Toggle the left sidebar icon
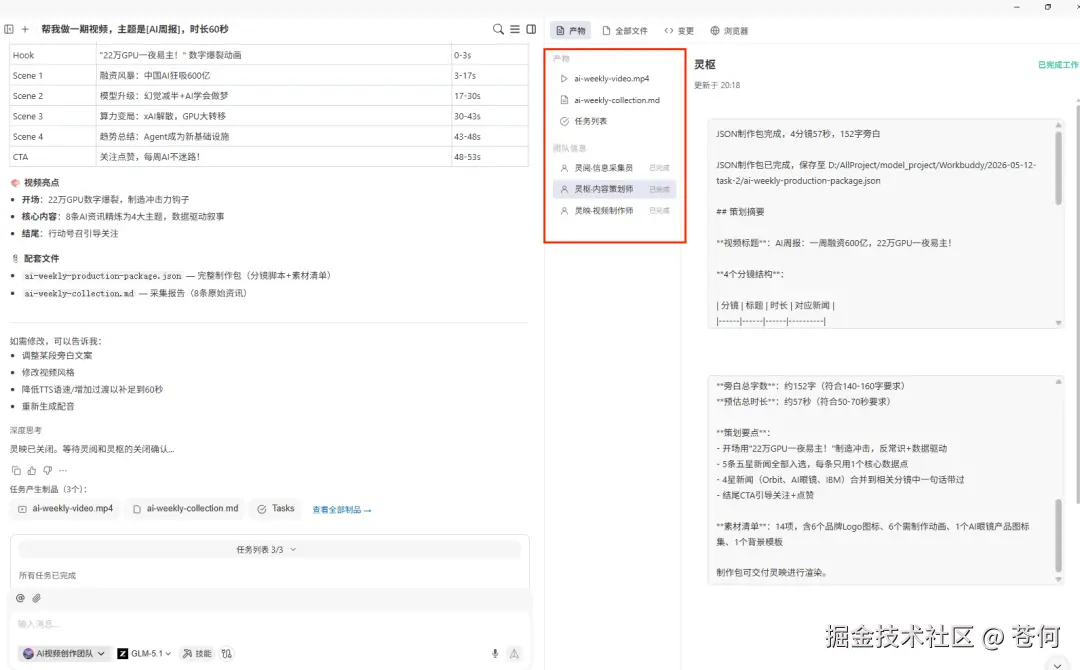 [x=9, y=29]
